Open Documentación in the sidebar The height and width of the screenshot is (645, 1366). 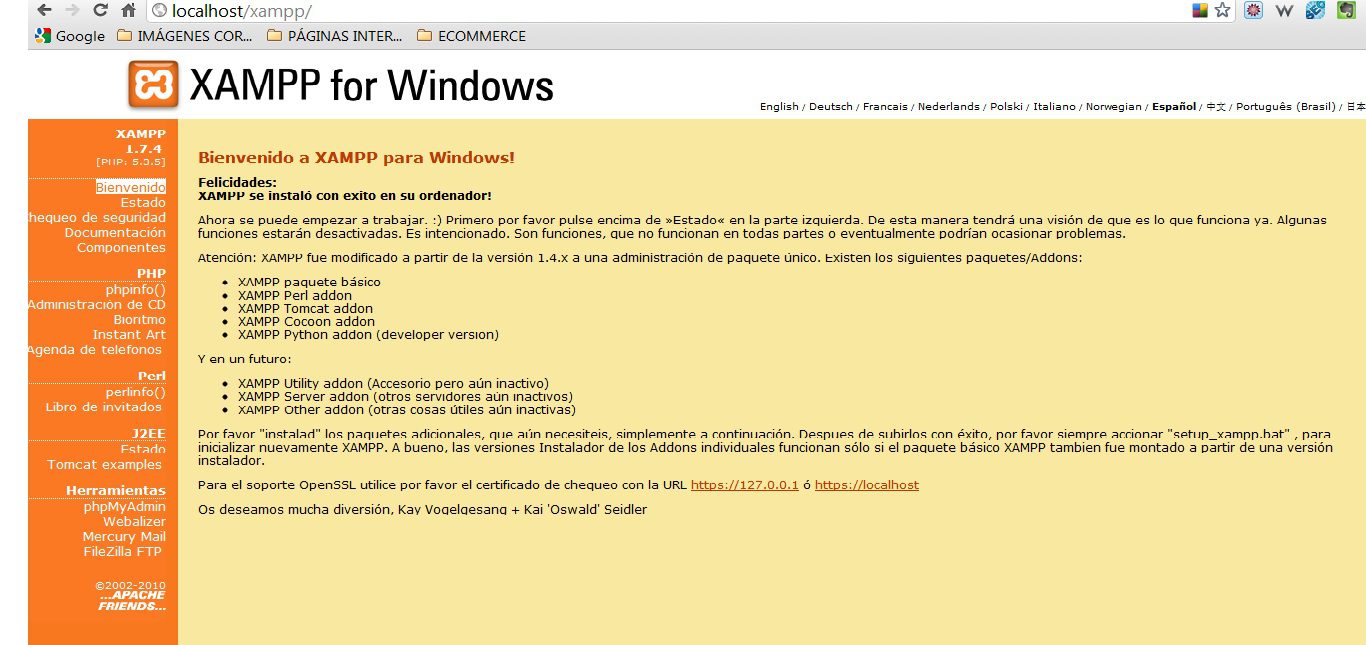115,232
